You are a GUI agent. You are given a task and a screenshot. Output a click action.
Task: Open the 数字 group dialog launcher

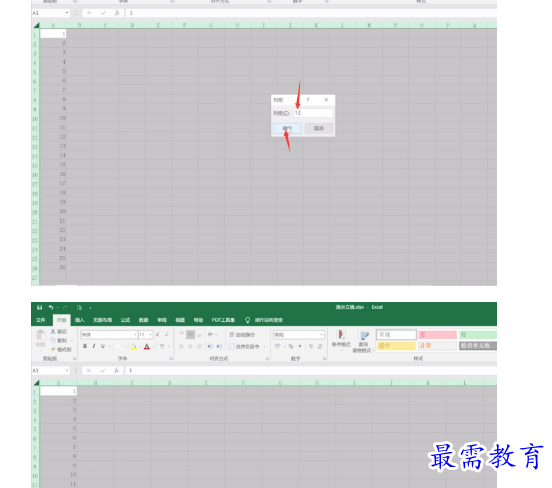click(x=324, y=359)
